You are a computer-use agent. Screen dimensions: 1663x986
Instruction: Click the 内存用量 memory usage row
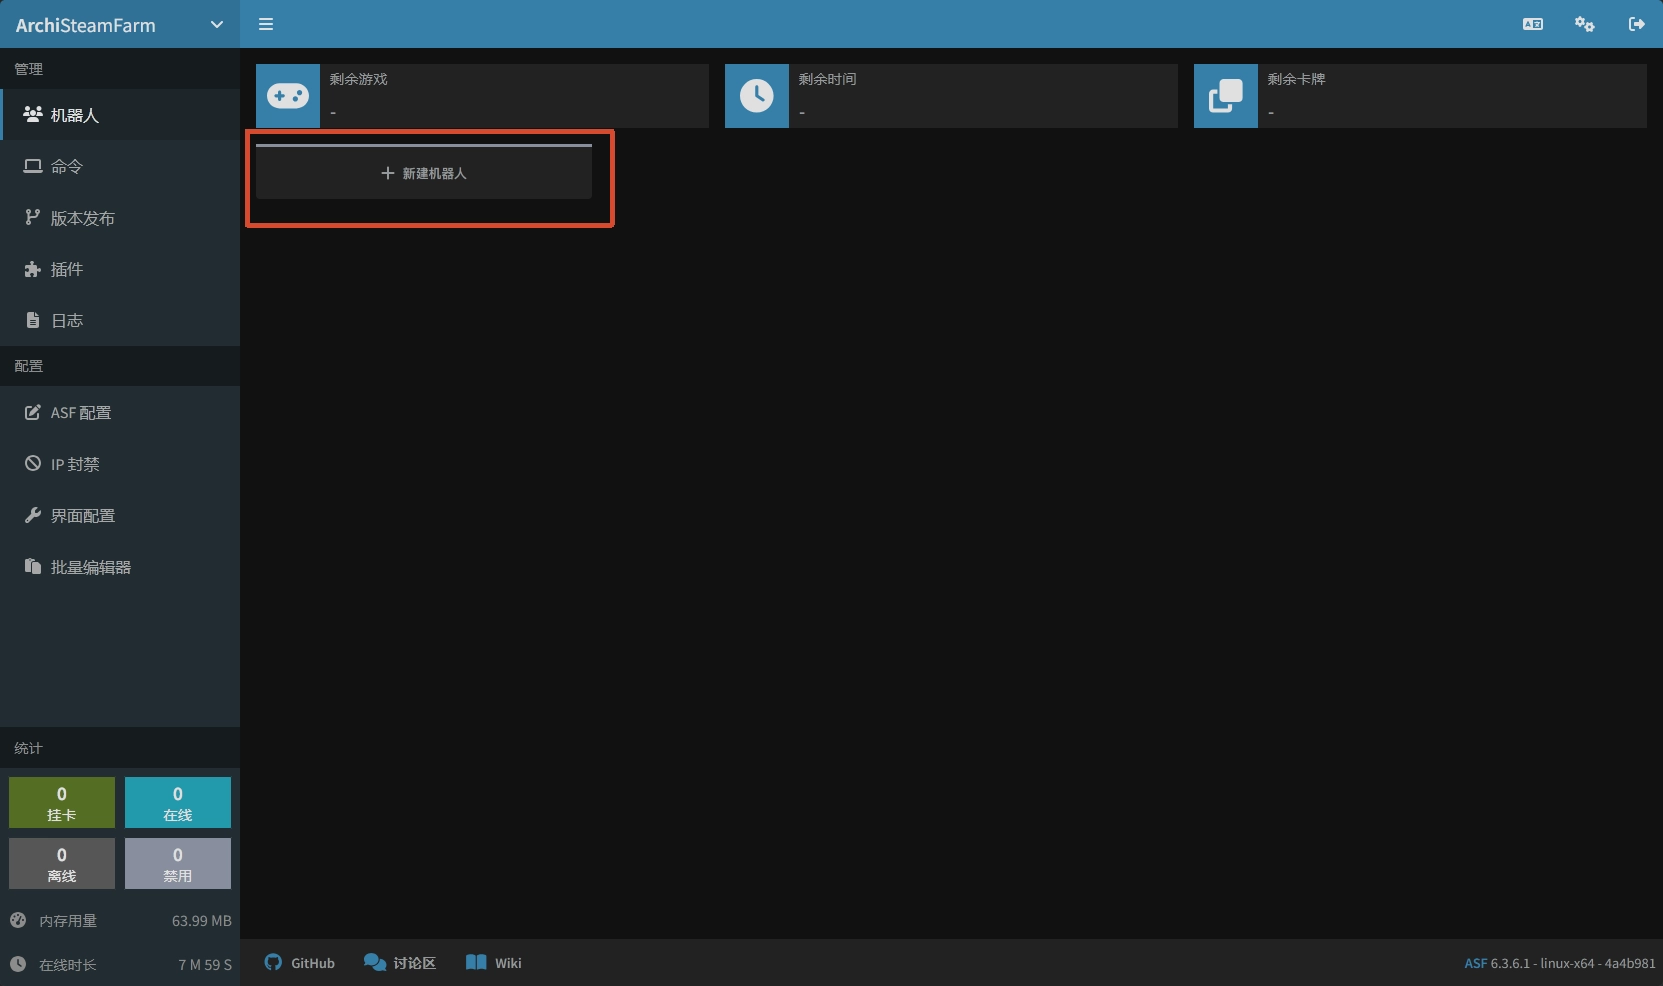click(x=120, y=920)
